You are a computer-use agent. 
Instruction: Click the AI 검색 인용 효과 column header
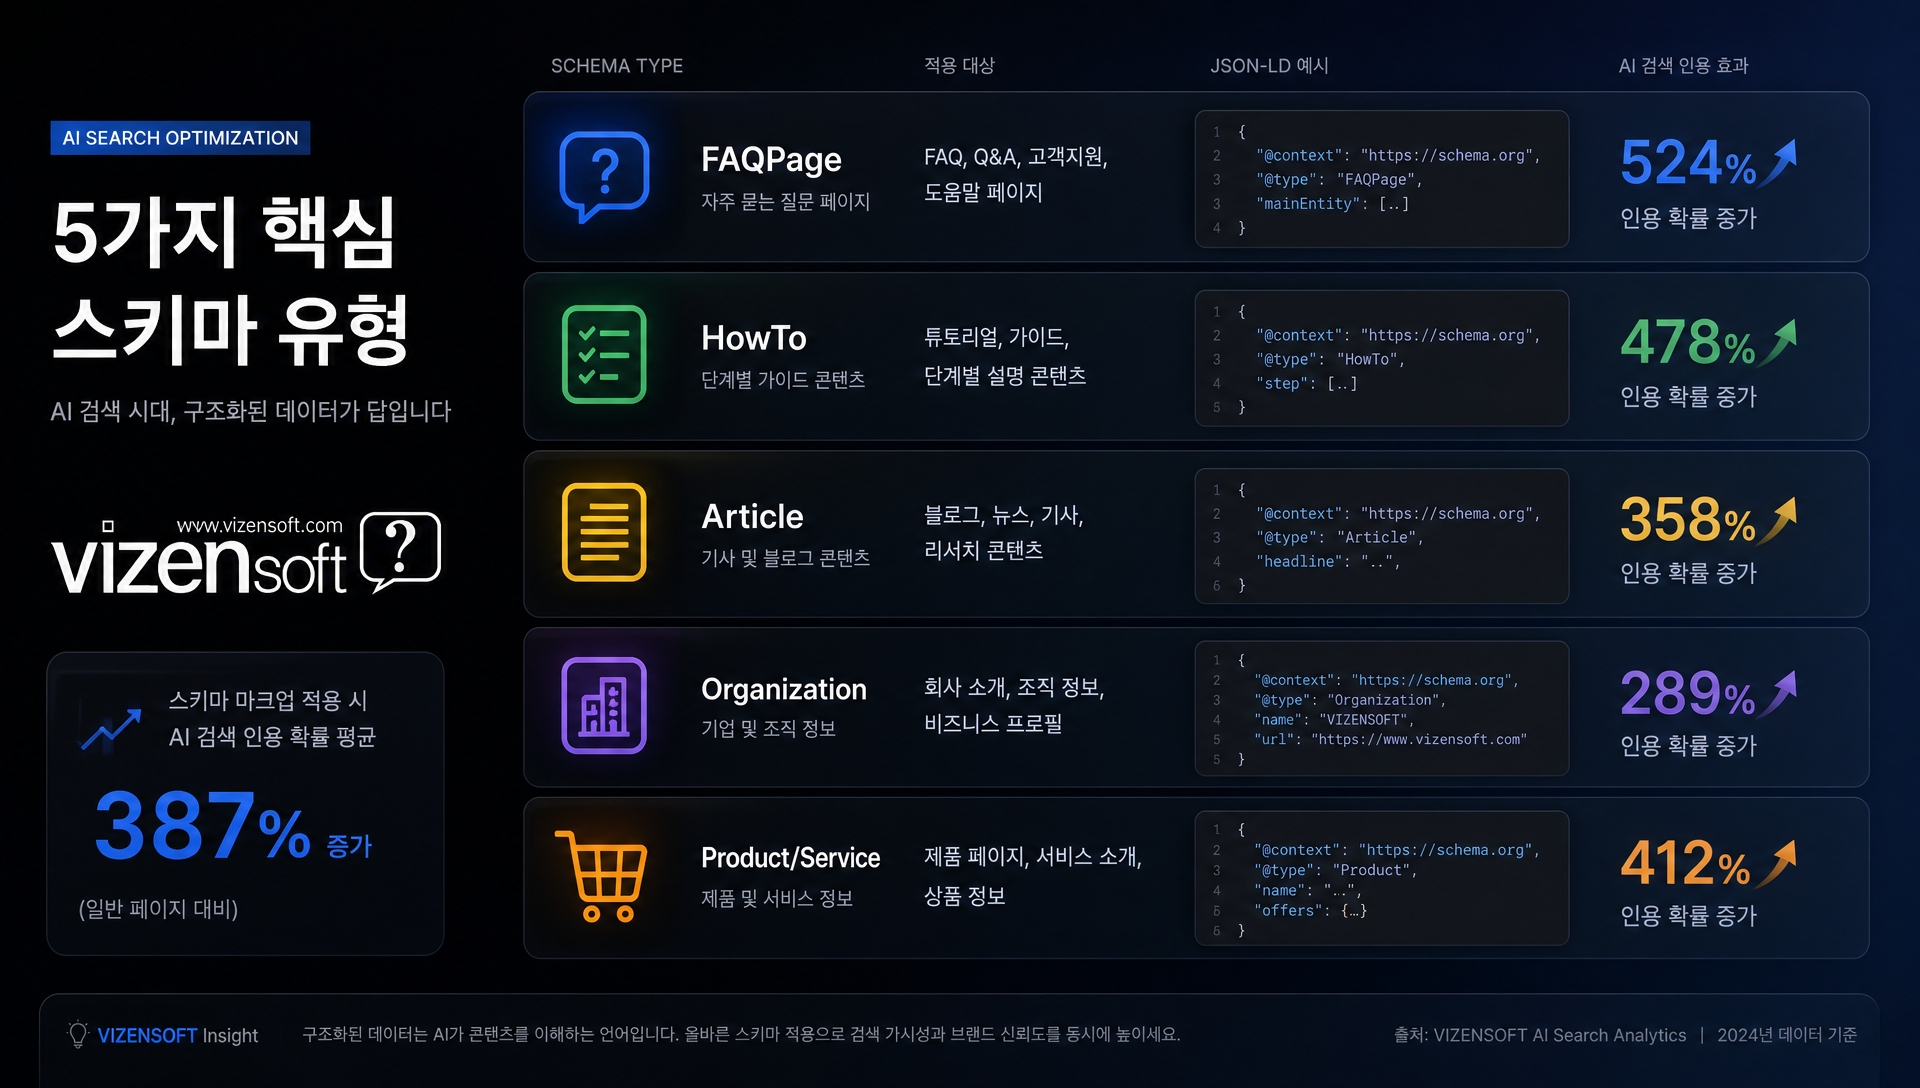[x=1683, y=66]
